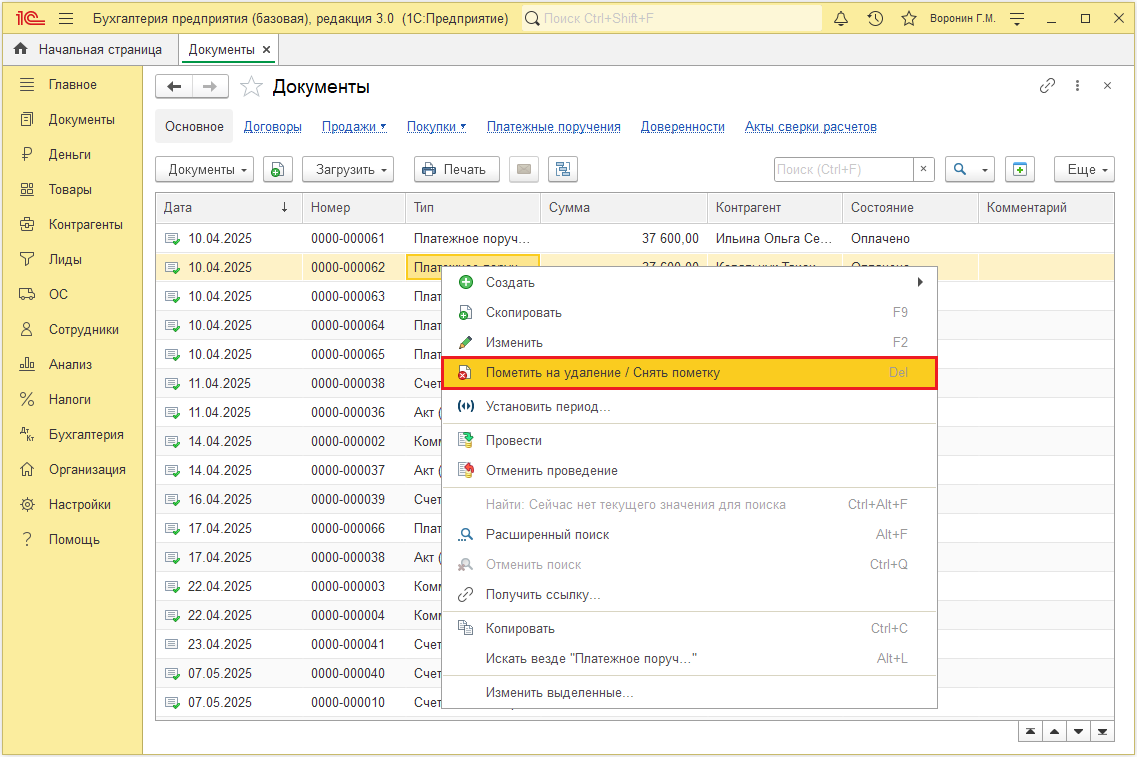Click the create-by-copy document icon

pyautogui.click(x=278, y=170)
